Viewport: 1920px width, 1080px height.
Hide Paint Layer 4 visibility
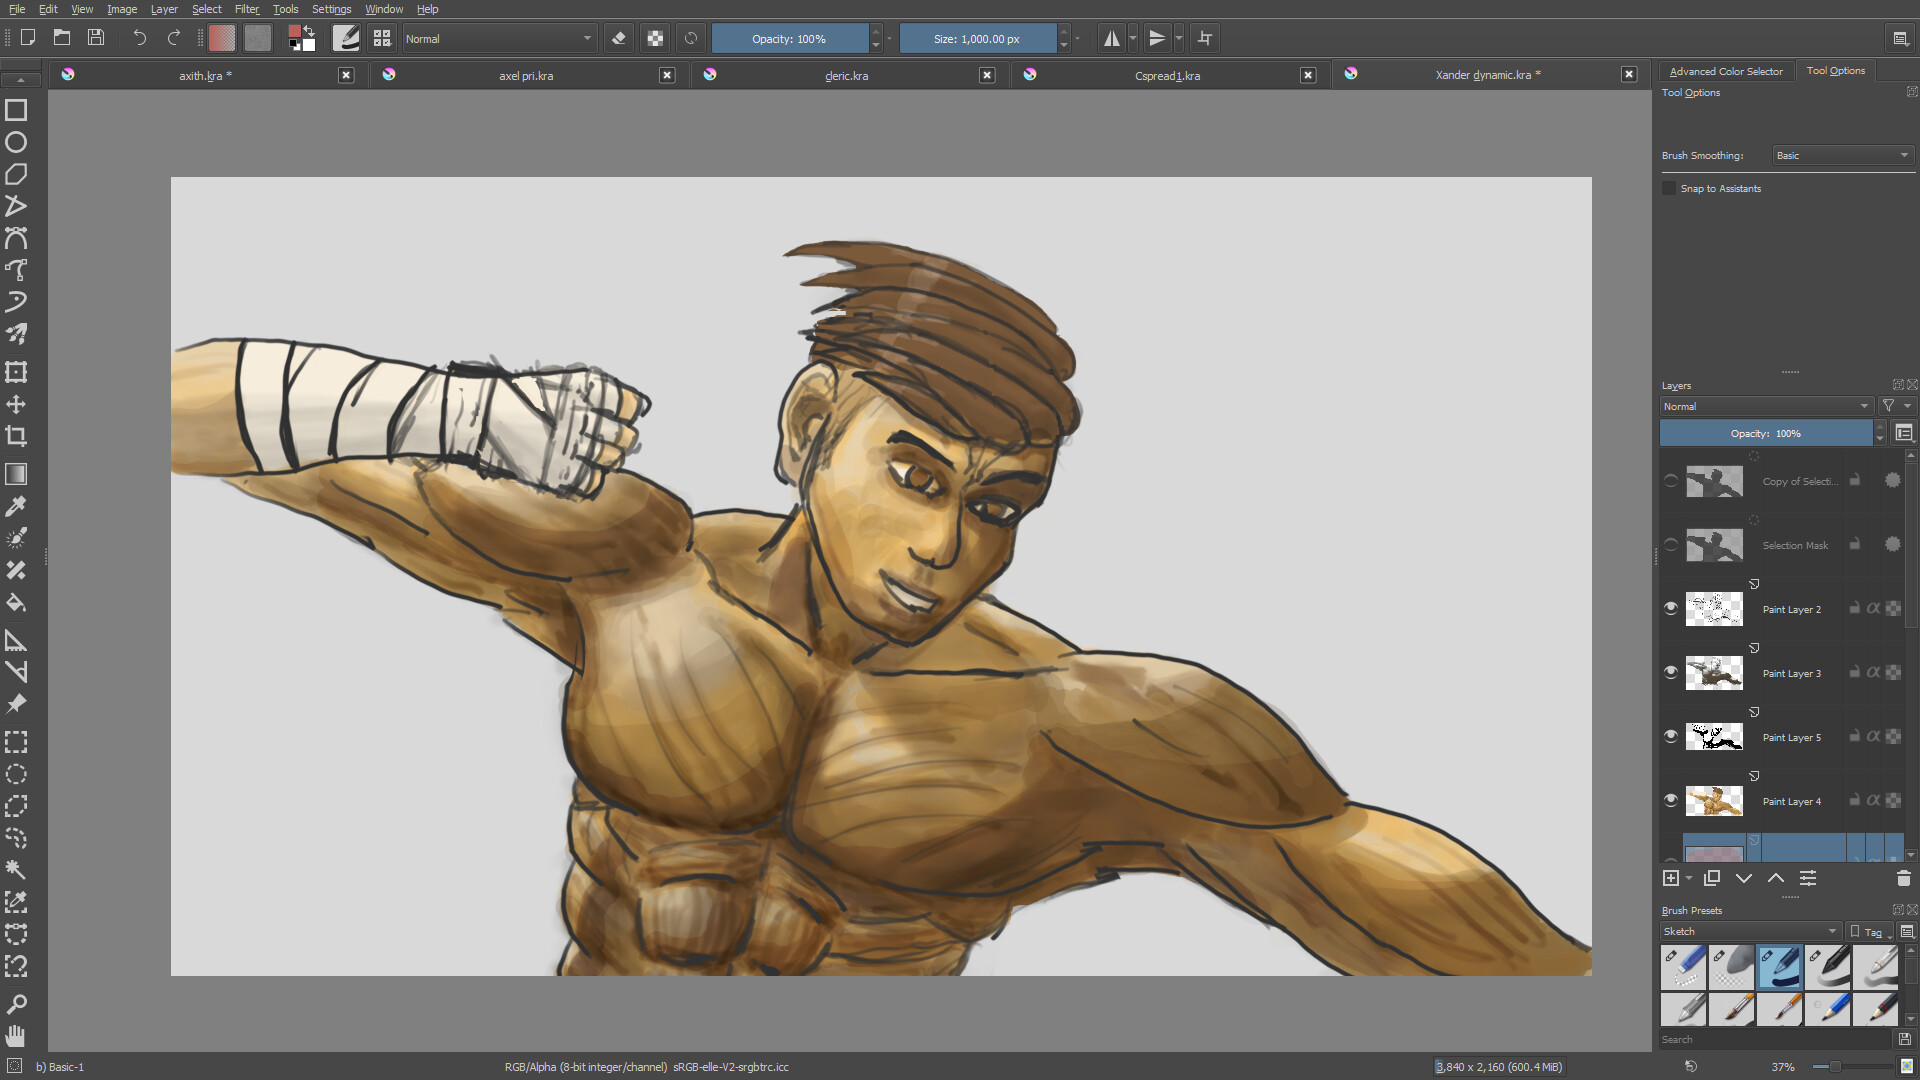[x=1671, y=800]
